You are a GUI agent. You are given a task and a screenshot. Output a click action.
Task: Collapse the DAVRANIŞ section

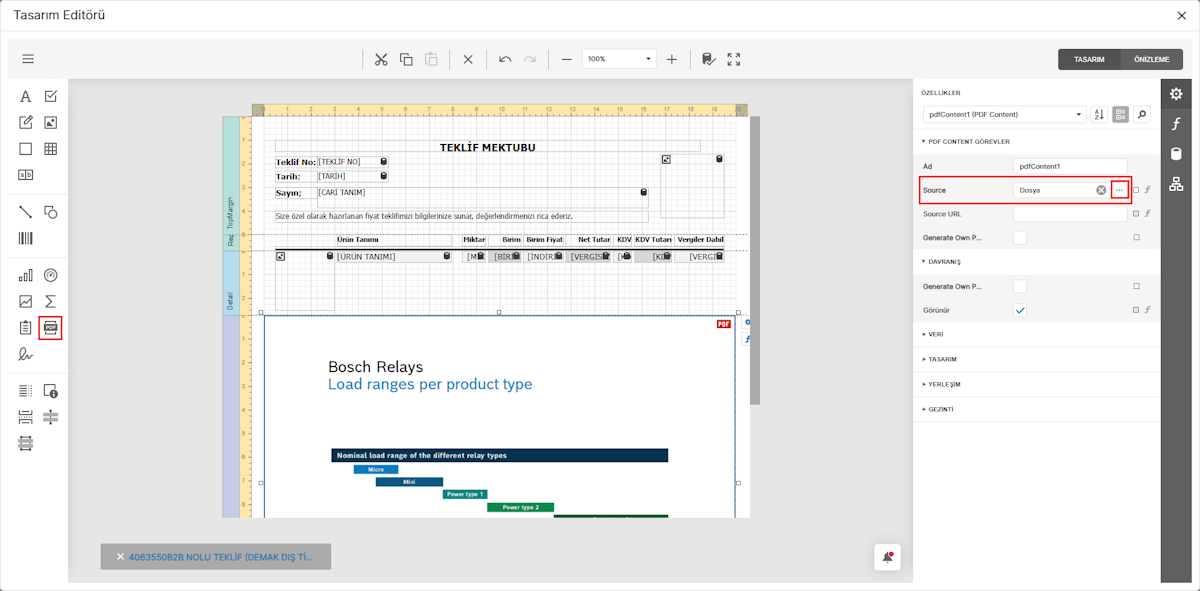(939, 262)
